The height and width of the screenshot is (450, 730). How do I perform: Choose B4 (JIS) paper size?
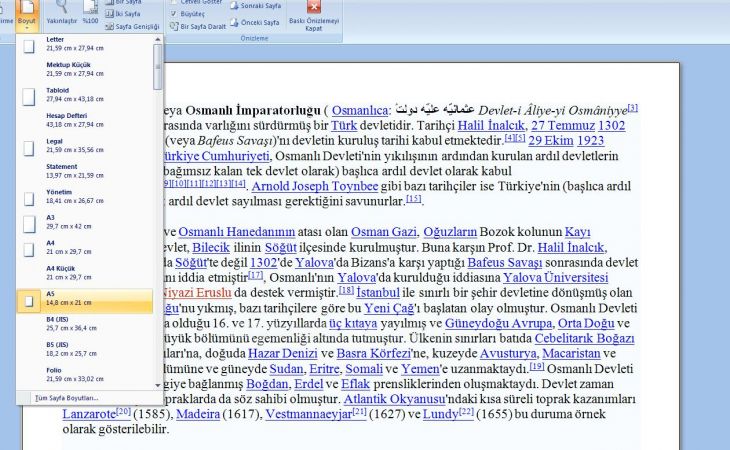[x=84, y=323]
